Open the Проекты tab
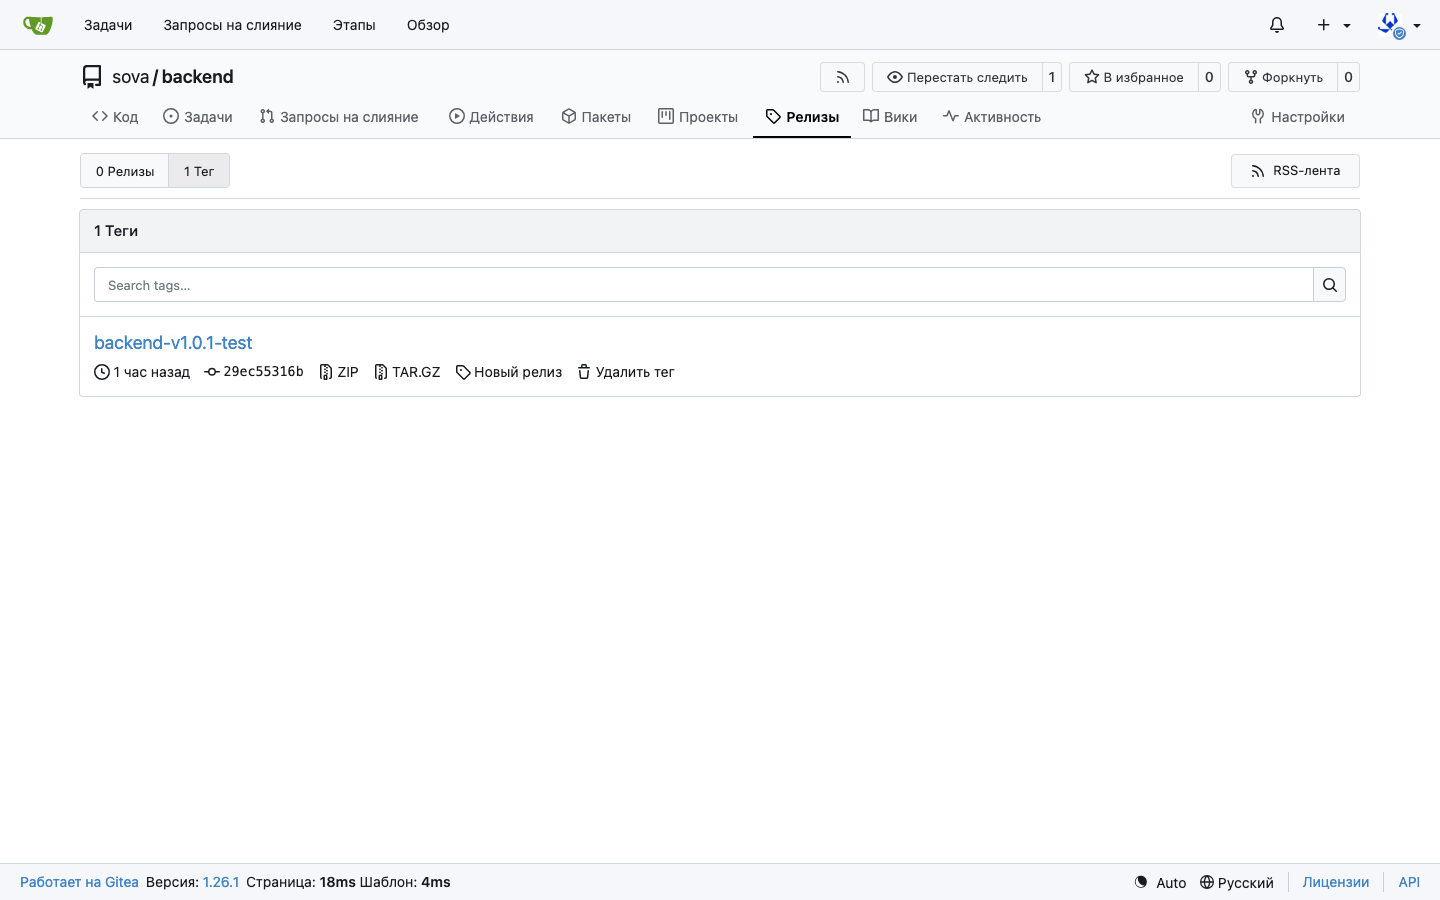 pos(698,117)
